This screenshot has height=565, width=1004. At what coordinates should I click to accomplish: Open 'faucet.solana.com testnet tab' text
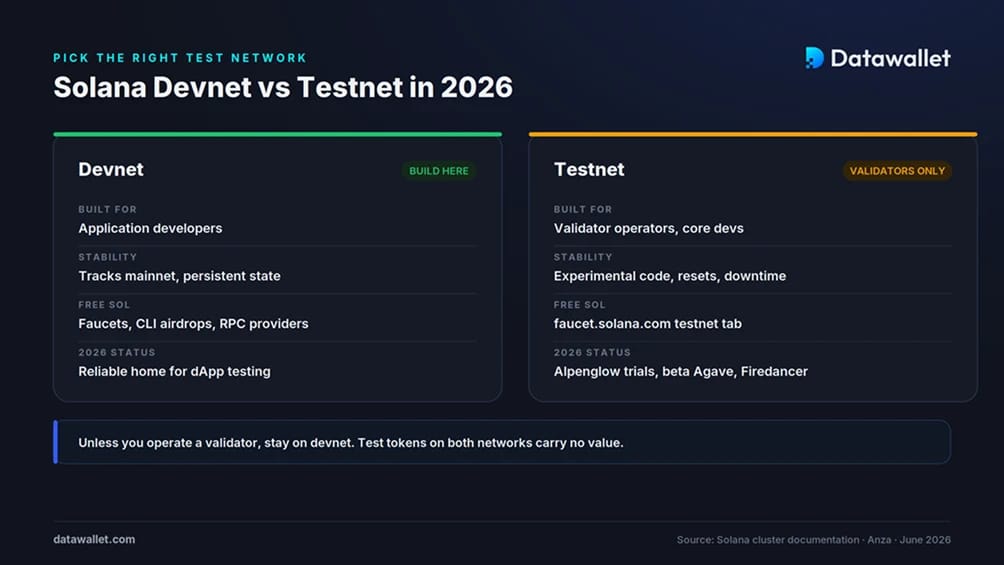pos(647,323)
